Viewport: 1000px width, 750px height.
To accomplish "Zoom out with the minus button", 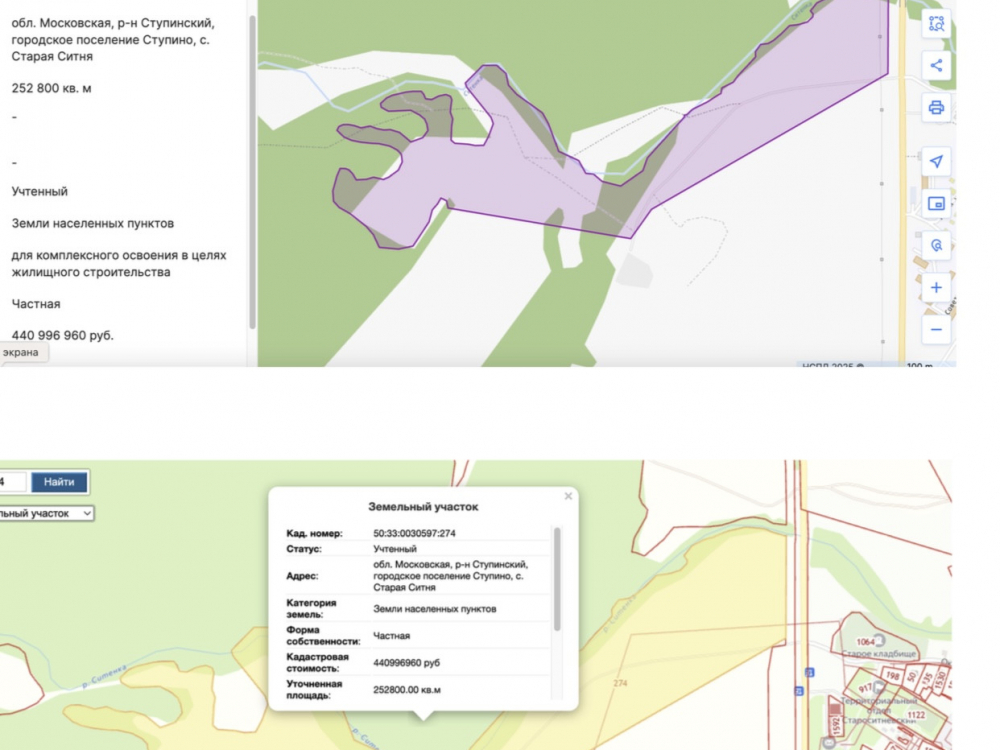I will click(x=936, y=329).
